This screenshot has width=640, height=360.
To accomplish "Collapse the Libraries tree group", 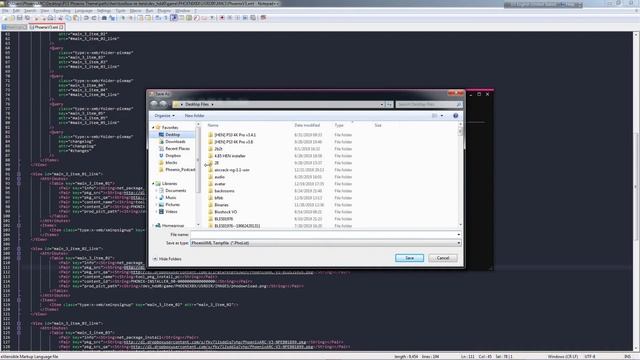I will (x=153, y=184).
